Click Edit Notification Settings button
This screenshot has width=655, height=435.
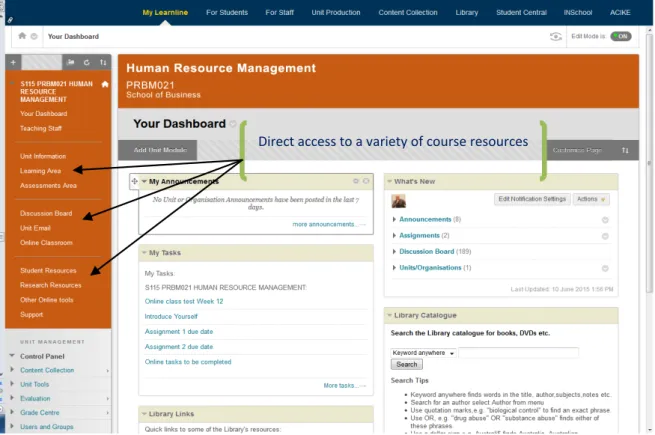point(532,199)
